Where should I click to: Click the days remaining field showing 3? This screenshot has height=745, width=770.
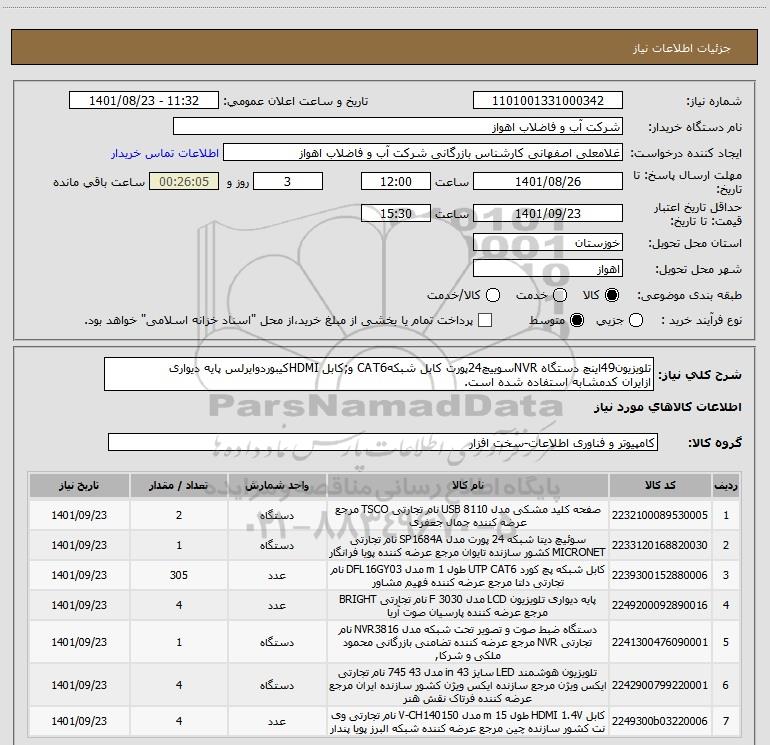point(288,181)
